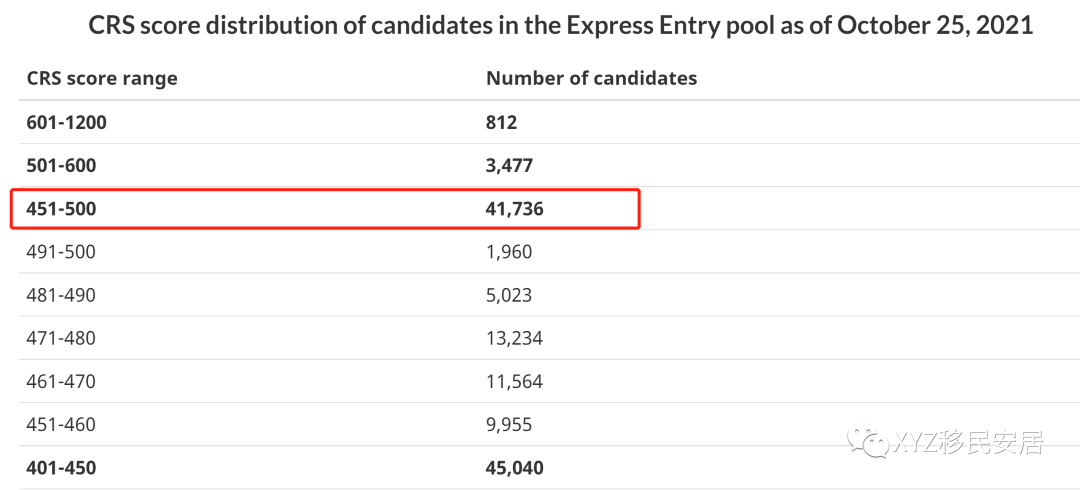Click the table title mentioning October 25, 2021

click(x=561, y=26)
